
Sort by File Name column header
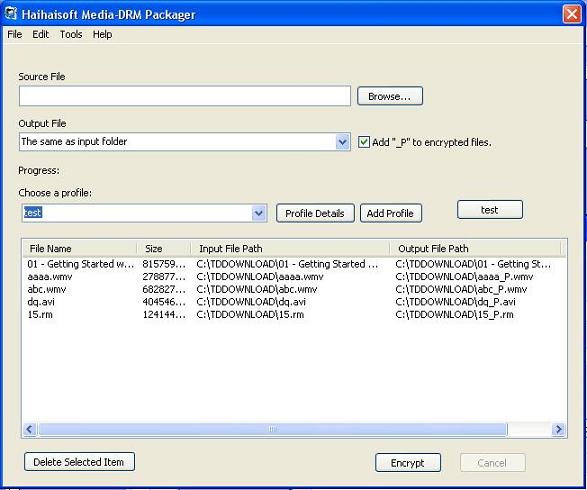click(x=80, y=249)
